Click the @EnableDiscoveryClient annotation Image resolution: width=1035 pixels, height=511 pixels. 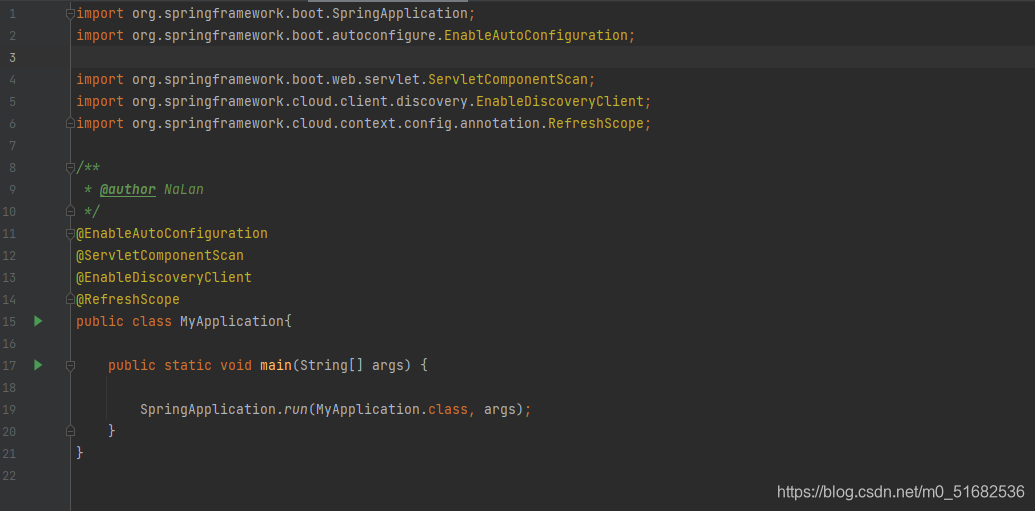(x=164, y=277)
